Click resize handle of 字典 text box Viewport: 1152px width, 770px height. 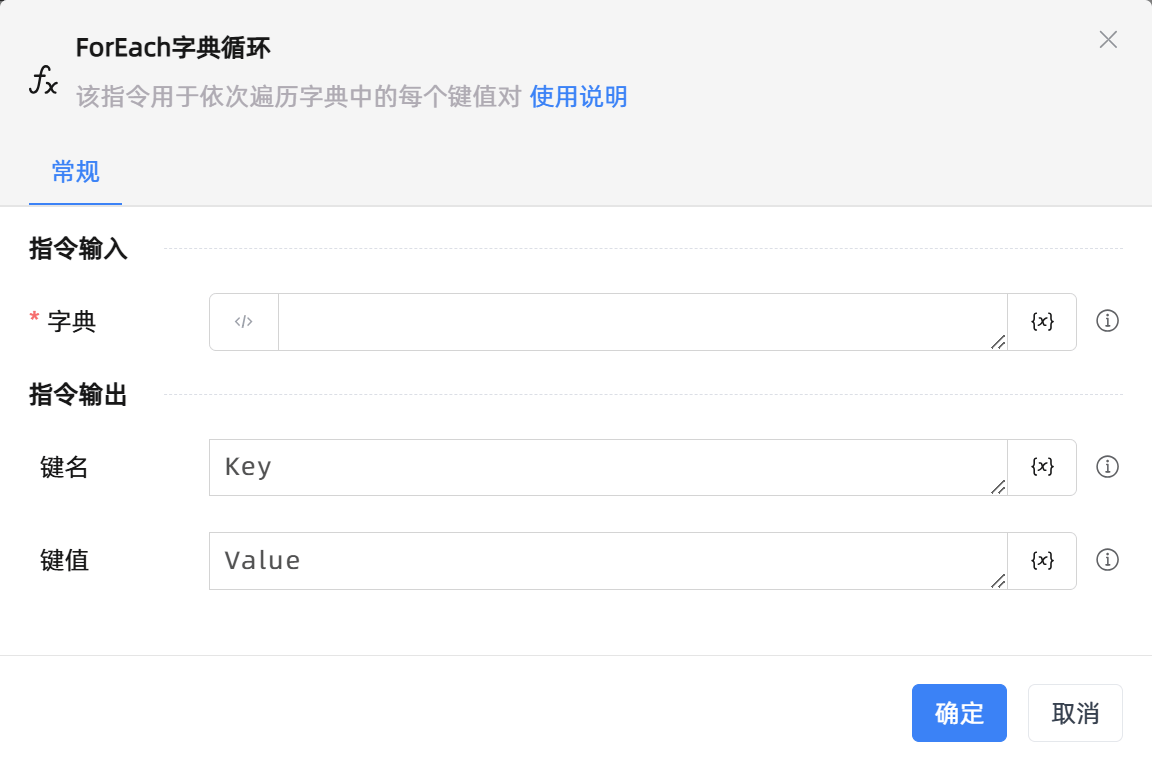tap(997, 342)
